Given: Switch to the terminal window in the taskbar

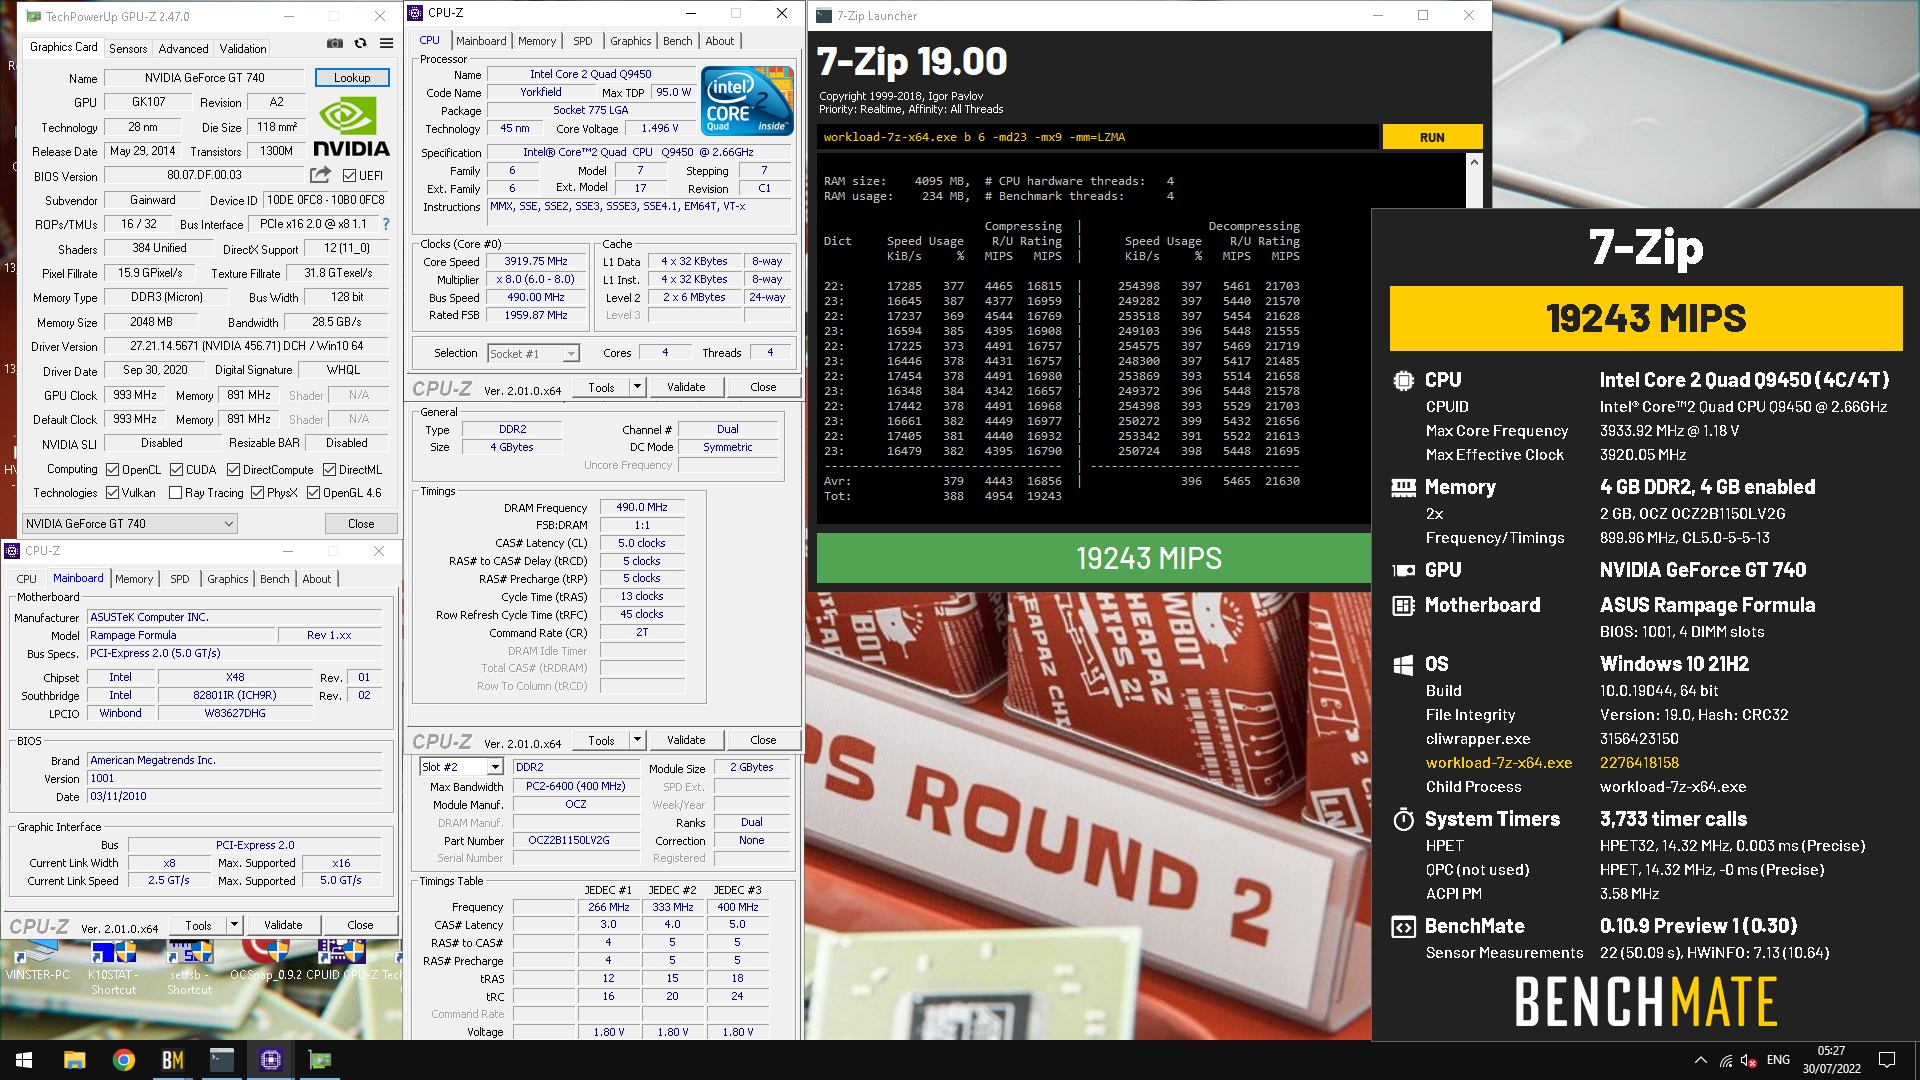Looking at the screenshot, I should tap(221, 1060).
